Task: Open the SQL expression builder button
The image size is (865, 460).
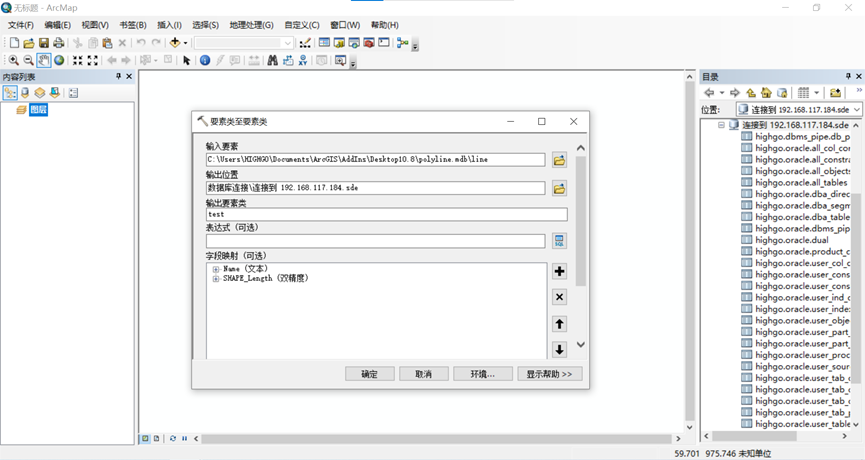Action: [559, 240]
